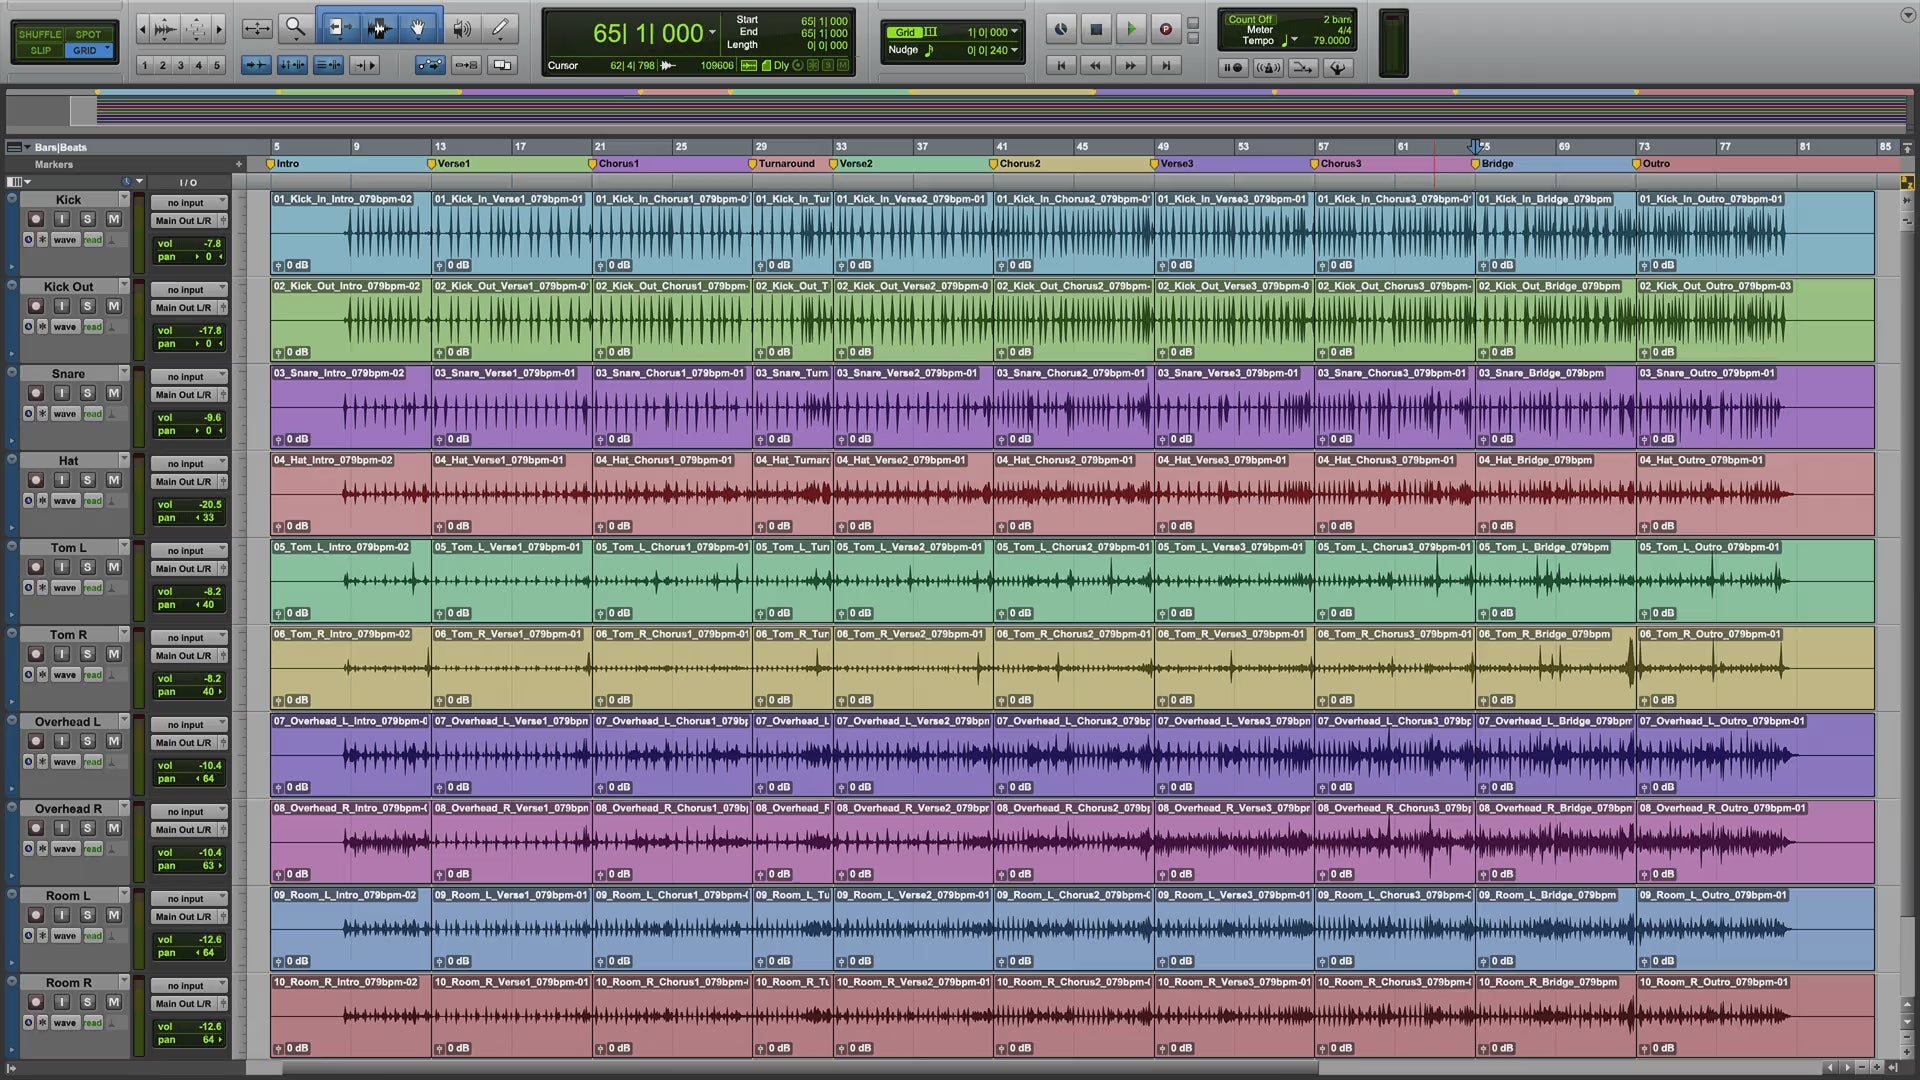Open Tom R 'read' automation mode selector
1920x1080 pixels.
(x=93, y=675)
